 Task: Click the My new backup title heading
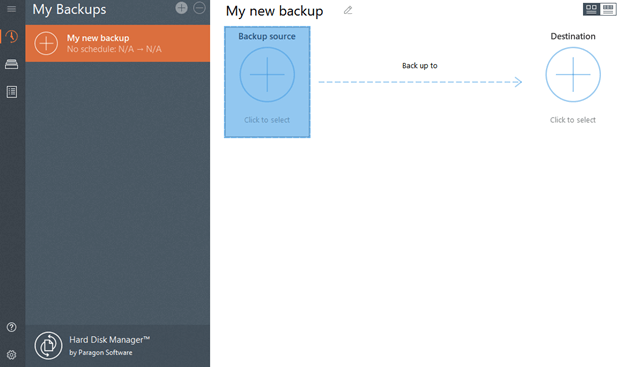pos(275,11)
